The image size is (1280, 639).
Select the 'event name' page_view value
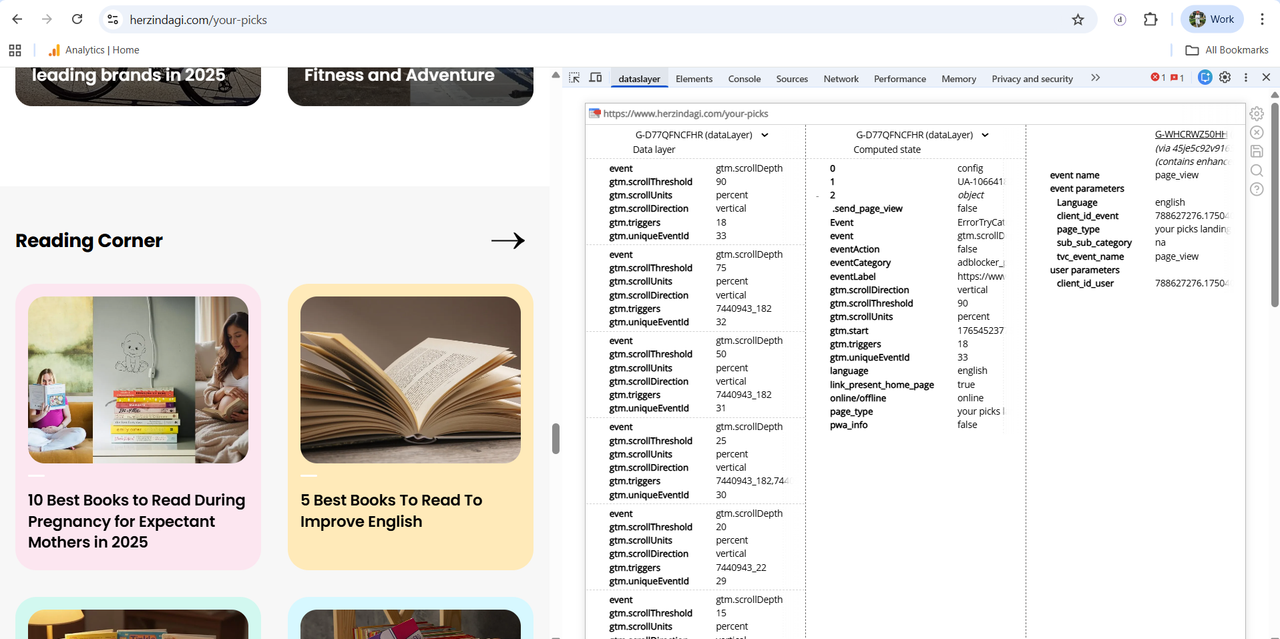pyautogui.click(x=1177, y=175)
